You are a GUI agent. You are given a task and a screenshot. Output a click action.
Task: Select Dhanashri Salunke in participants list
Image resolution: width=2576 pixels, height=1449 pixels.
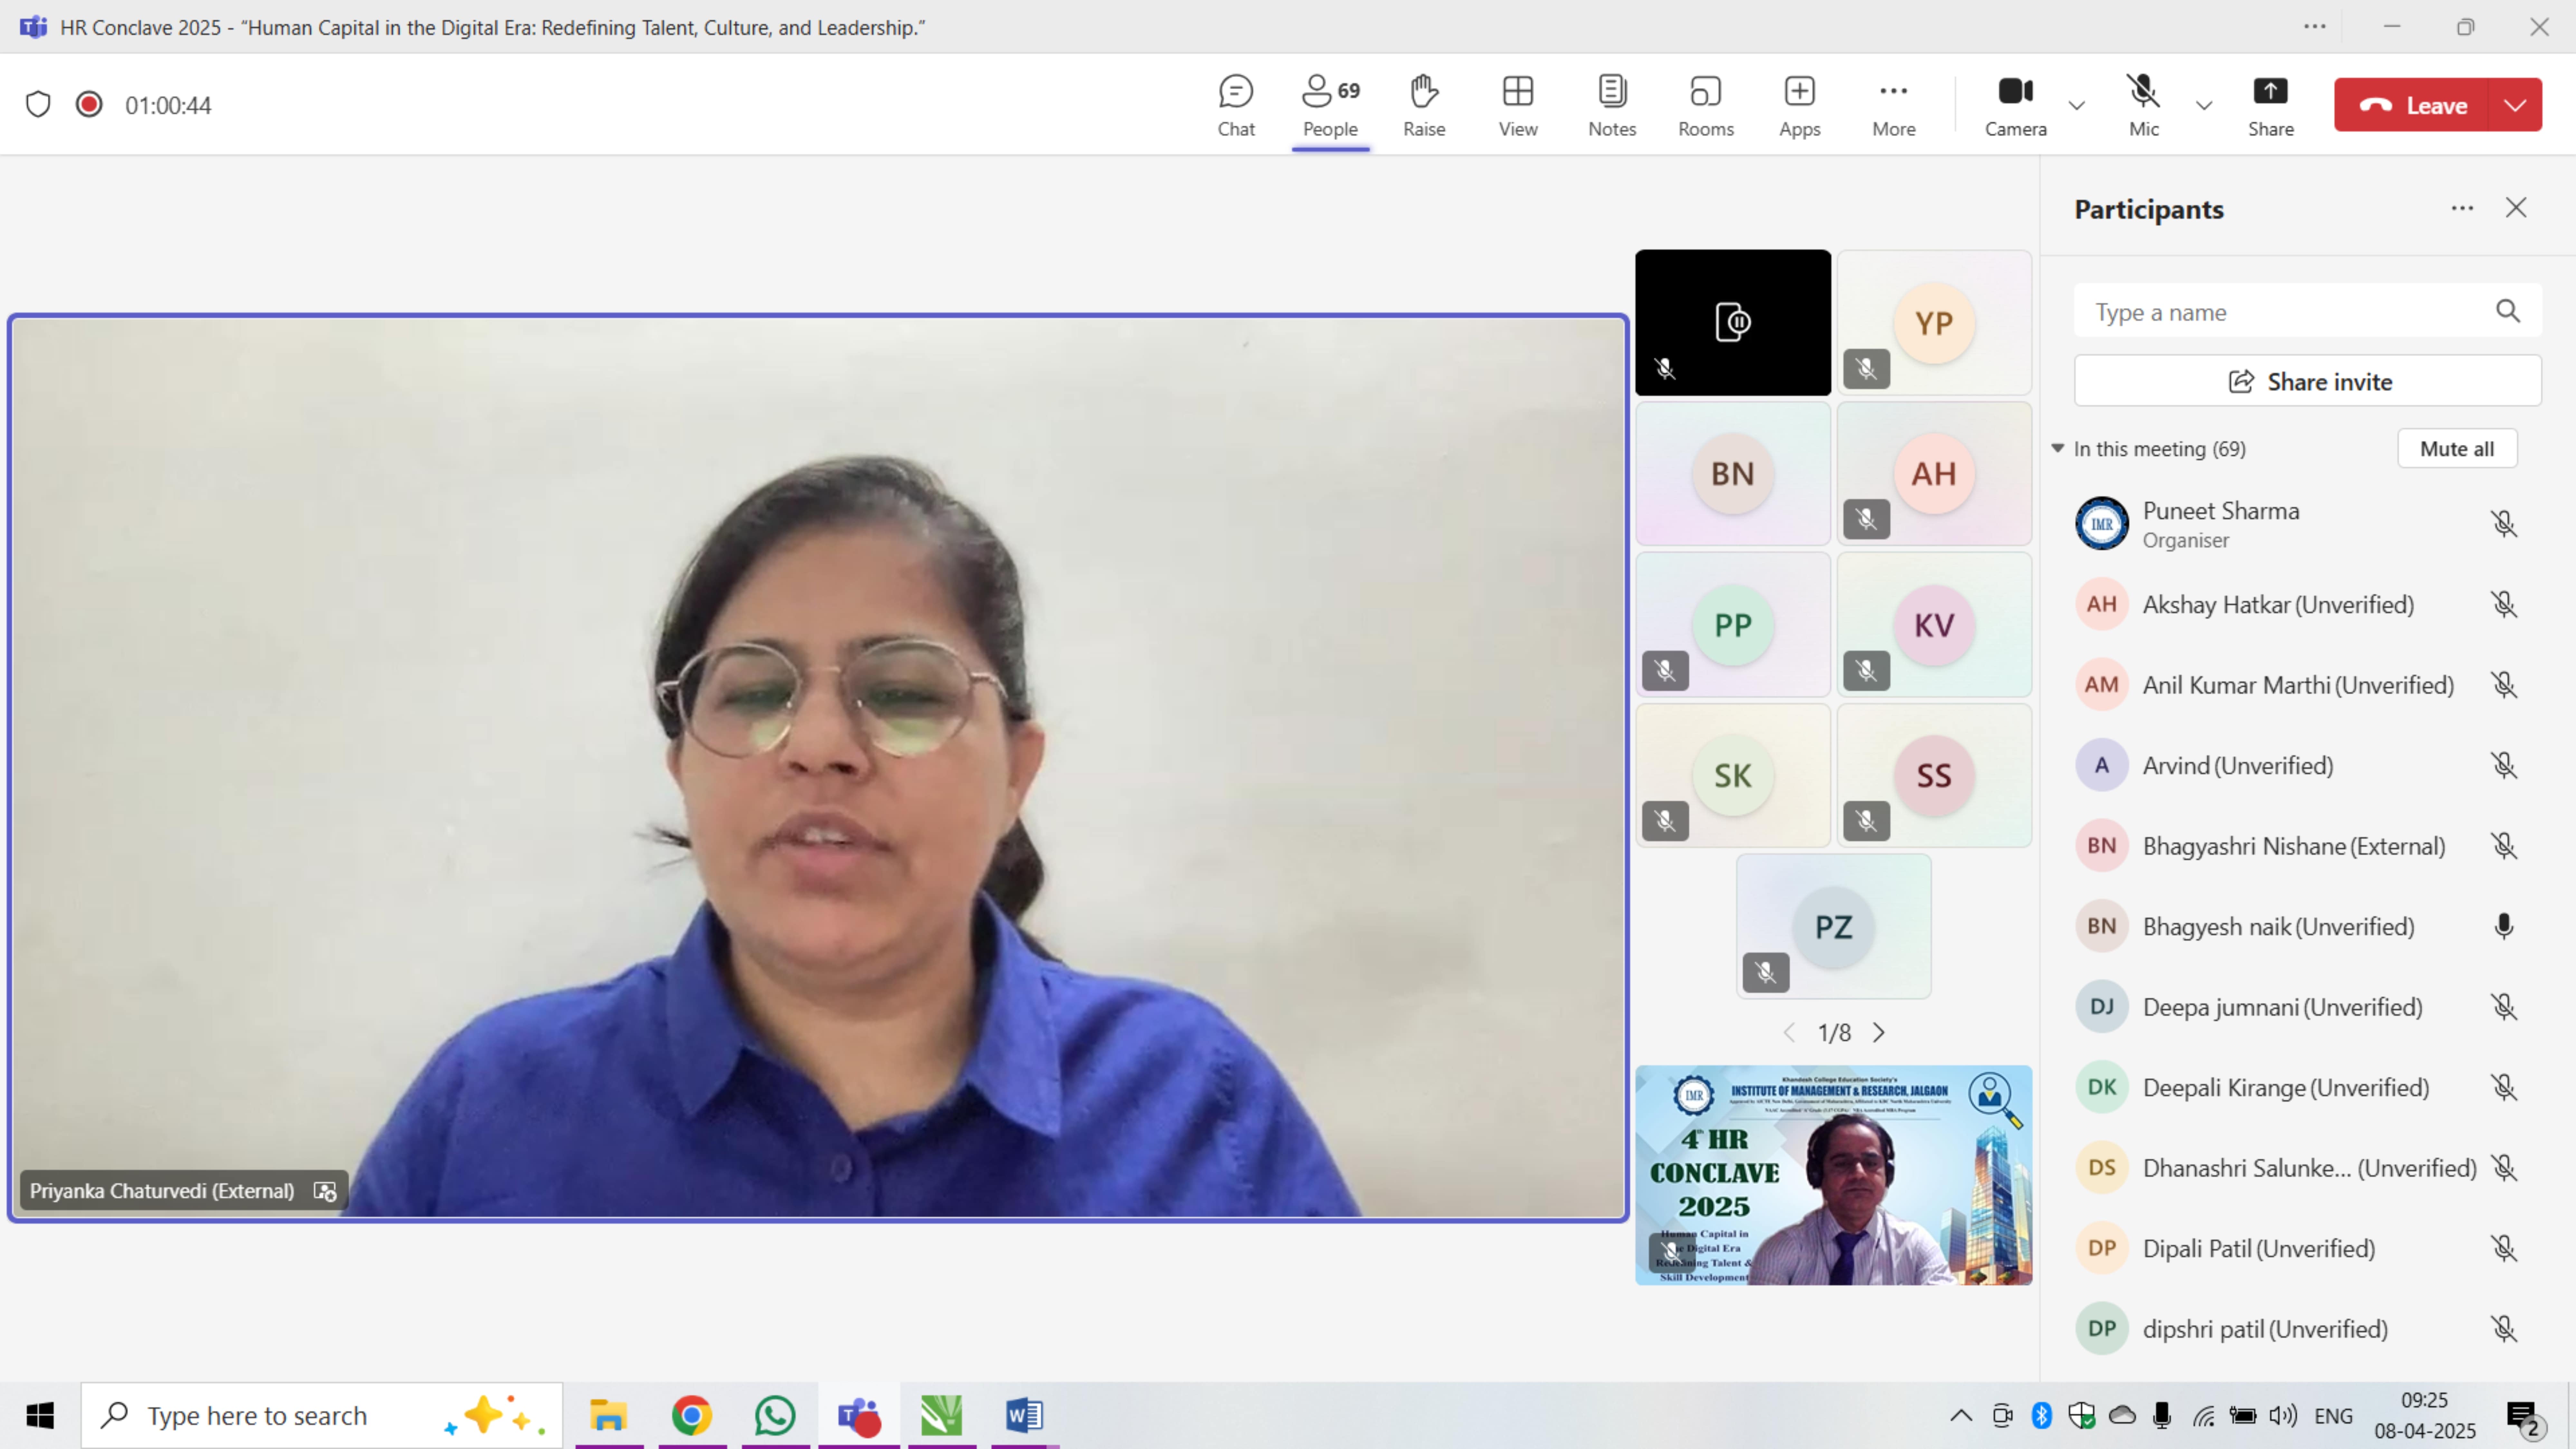tap(2300, 1168)
